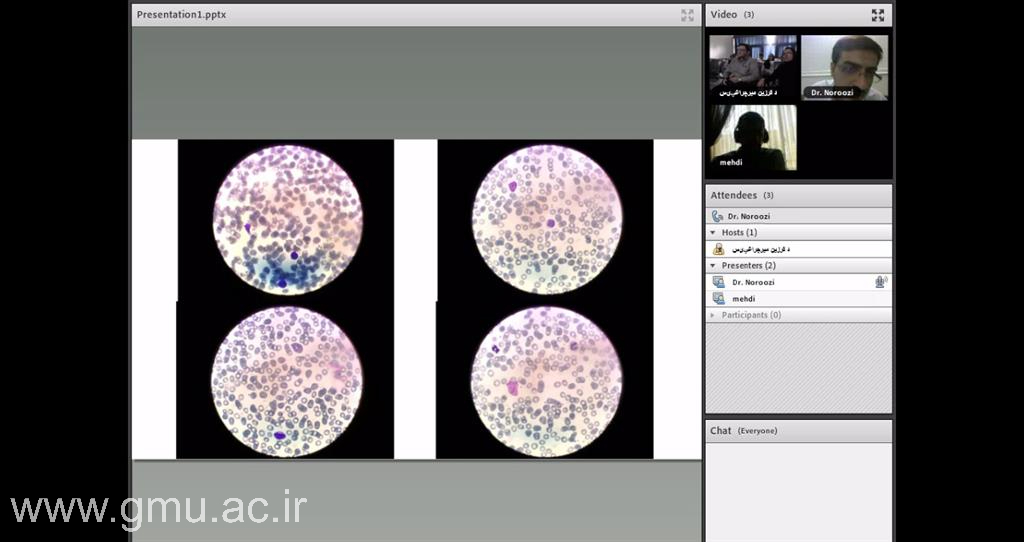Click the bottom-right blood smear image
Screen dimensions: 1024x542
(546, 381)
